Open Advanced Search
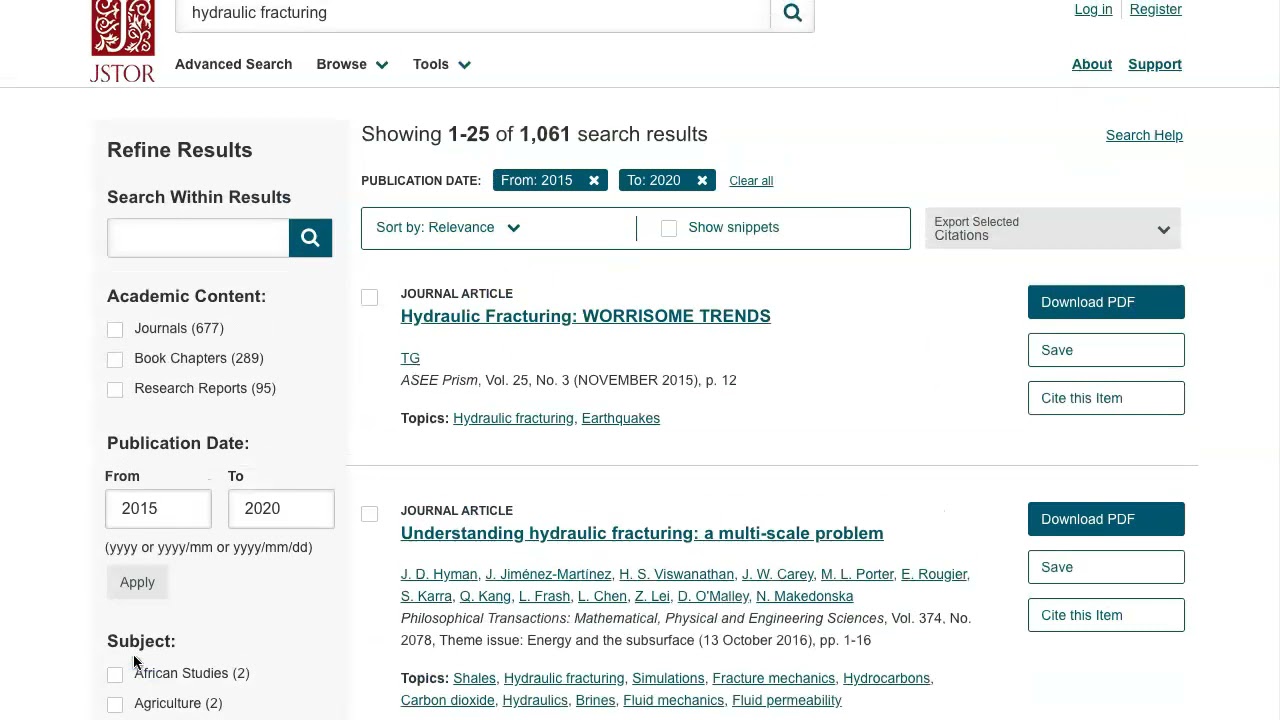This screenshot has height=720, width=1280. [234, 64]
